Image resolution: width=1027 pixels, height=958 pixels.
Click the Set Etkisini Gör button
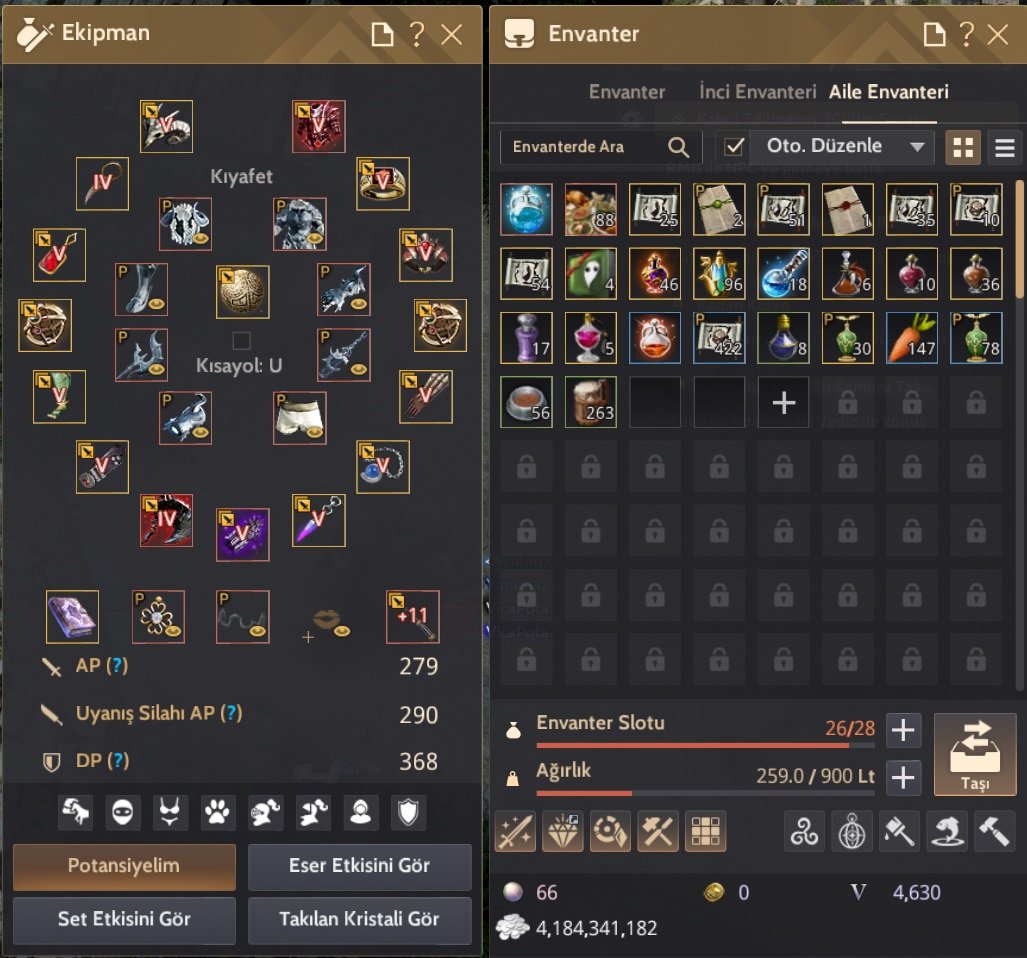point(124,919)
